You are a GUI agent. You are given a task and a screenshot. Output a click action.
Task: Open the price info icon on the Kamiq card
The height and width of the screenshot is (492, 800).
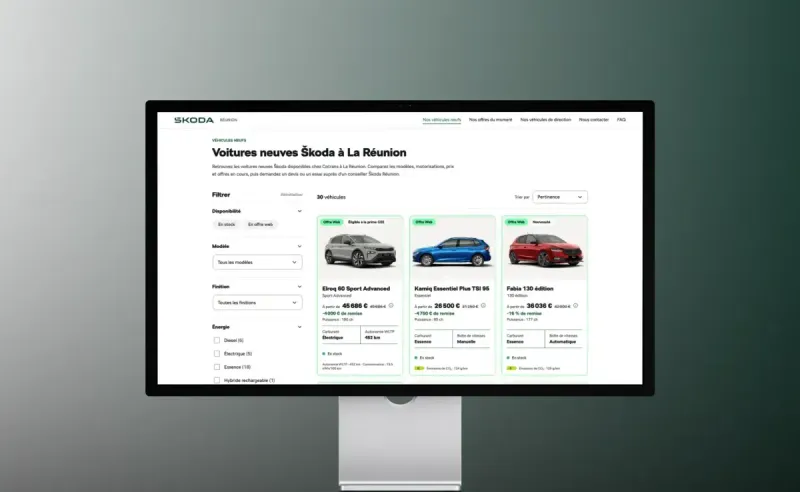point(483,306)
